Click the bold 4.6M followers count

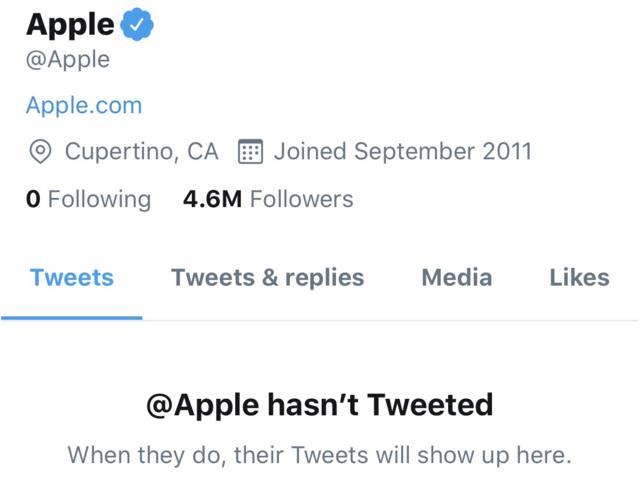(212, 199)
